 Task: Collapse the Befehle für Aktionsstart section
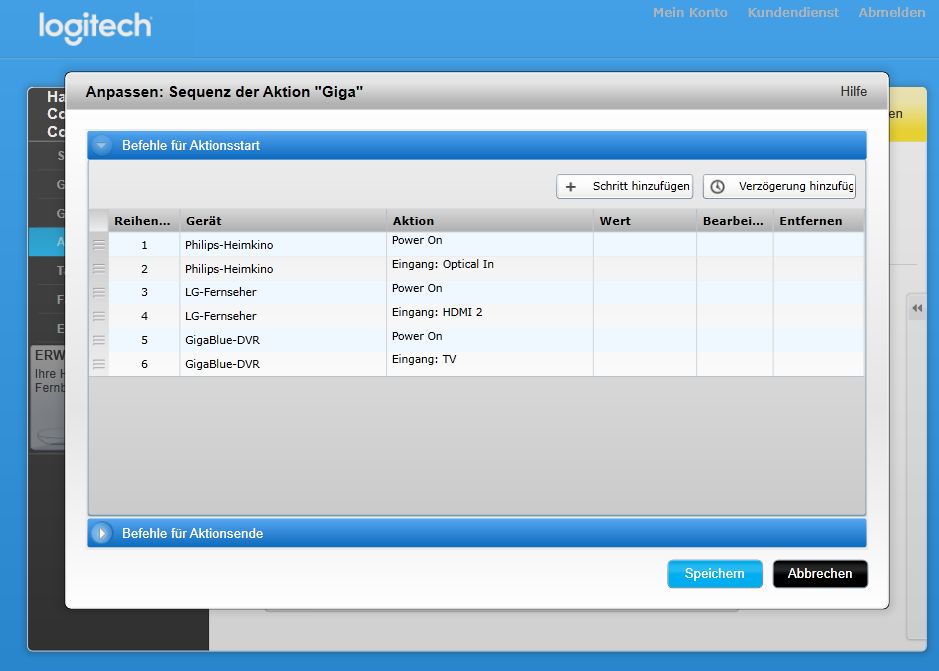(x=102, y=145)
